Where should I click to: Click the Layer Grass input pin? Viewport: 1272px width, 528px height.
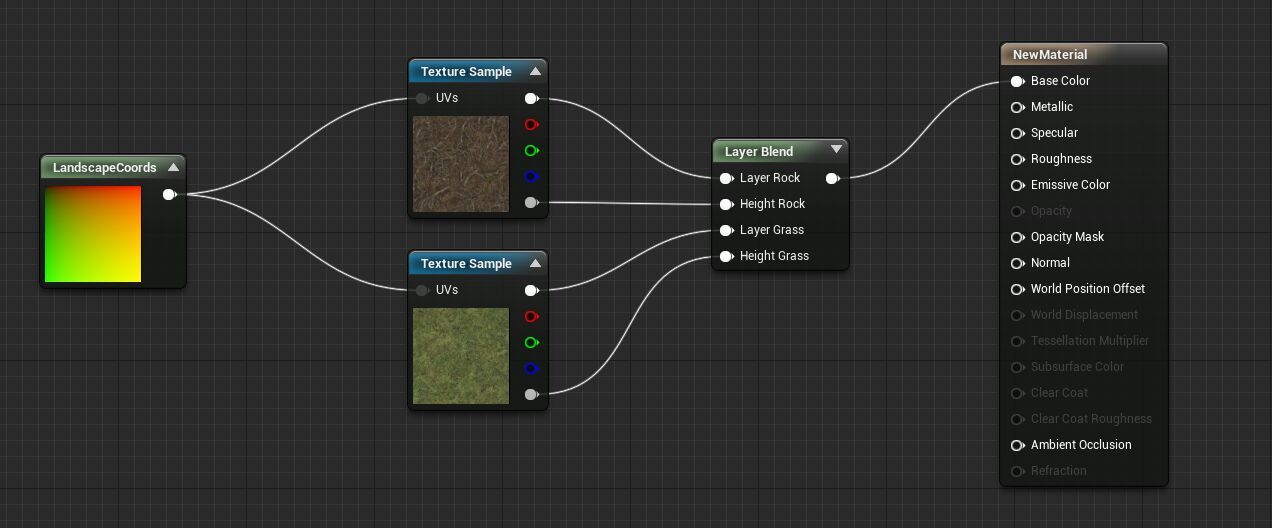pyautogui.click(x=727, y=230)
